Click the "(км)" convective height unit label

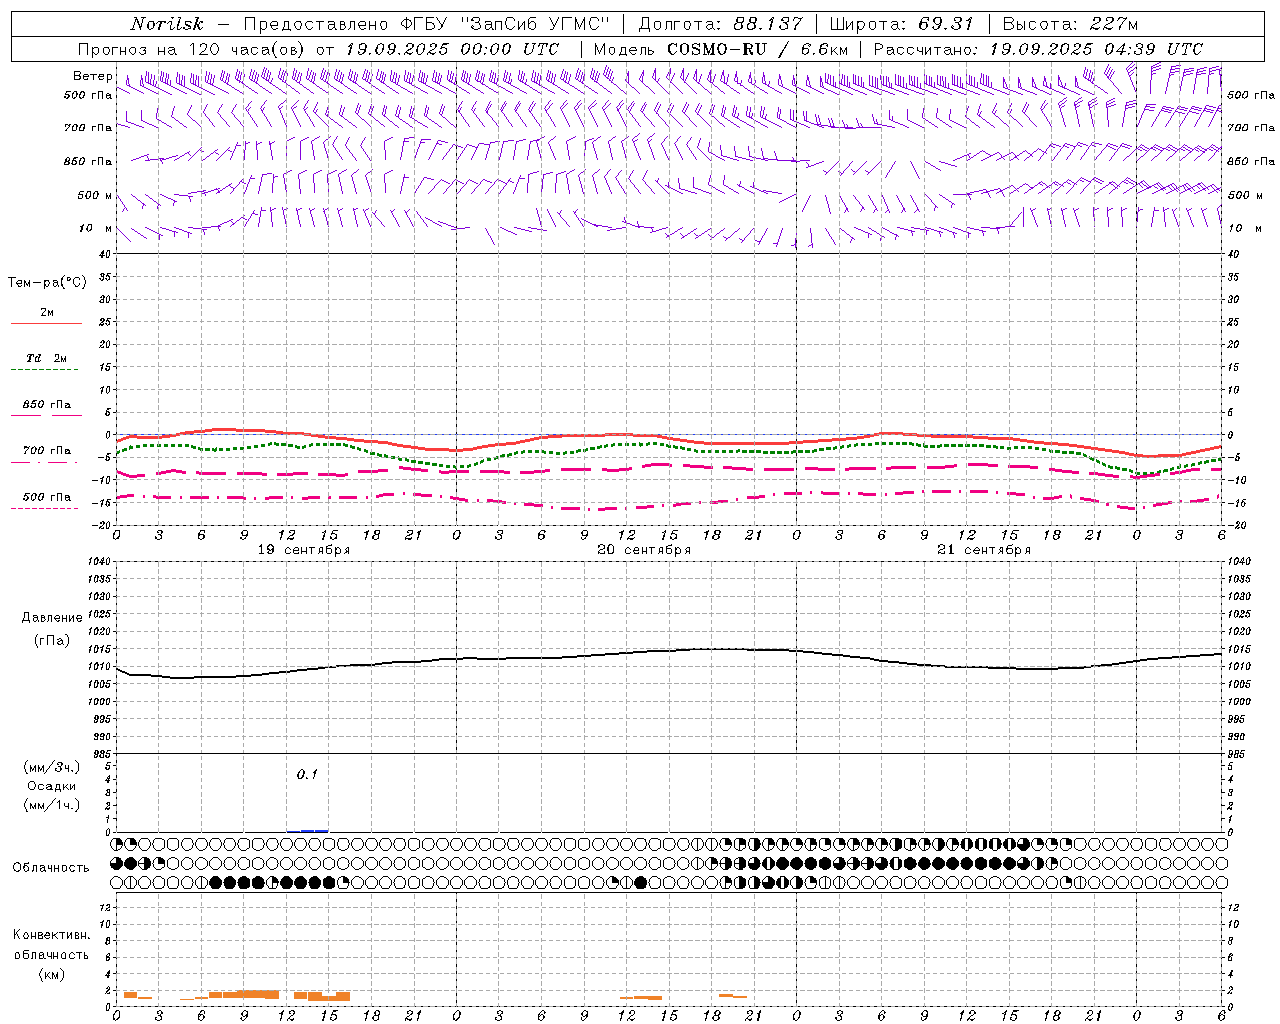pyautogui.click(x=52, y=974)
